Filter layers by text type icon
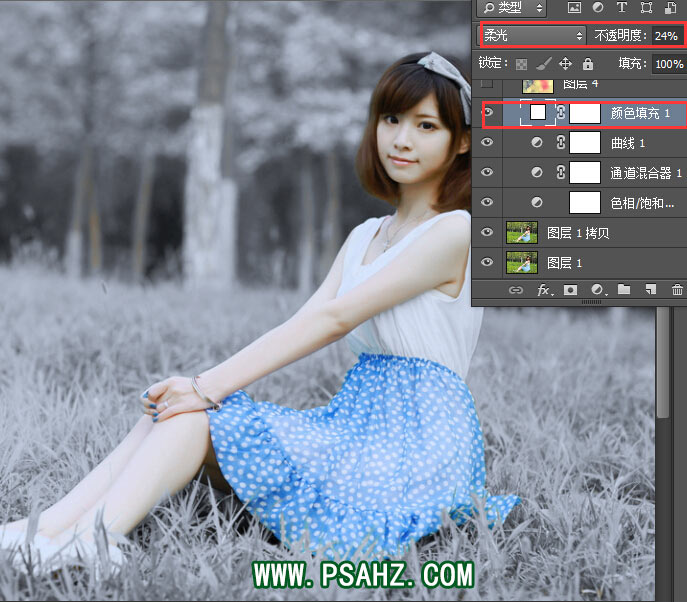This screenshot has width=687, height=602. pos(622,8)
